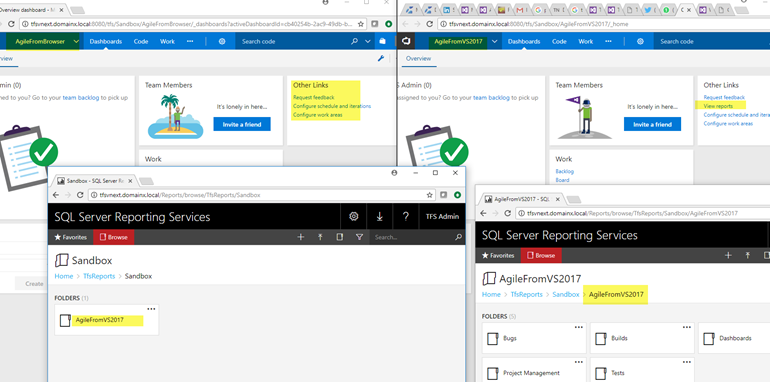Click Visual Studio logo in AgileFromVS2017 window

coord(406,41)
